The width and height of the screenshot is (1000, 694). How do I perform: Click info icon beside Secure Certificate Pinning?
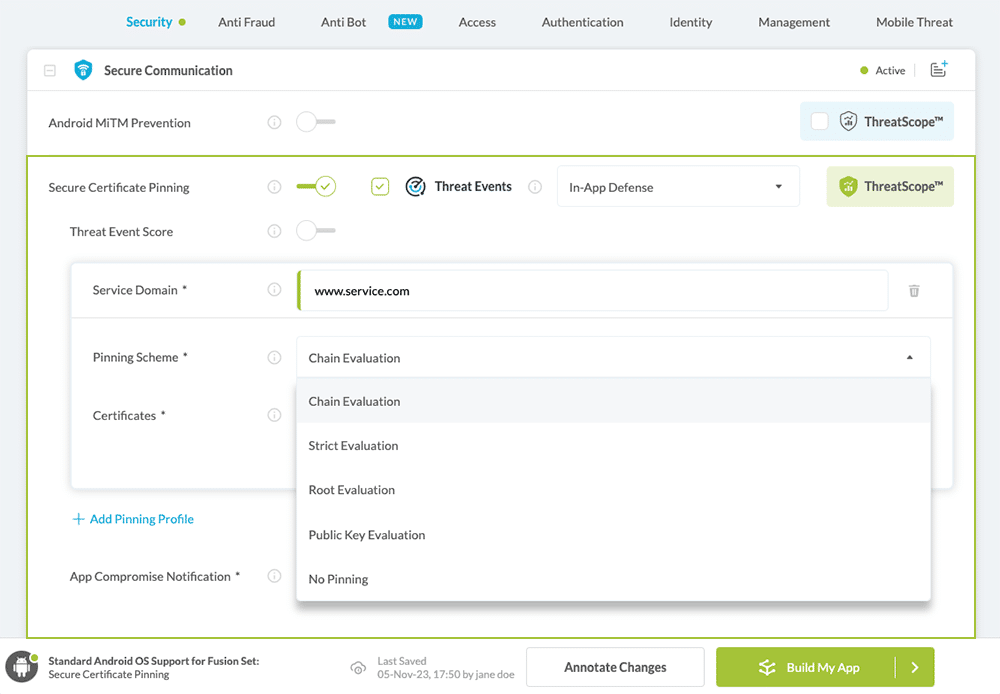click(x=274, y=187)
